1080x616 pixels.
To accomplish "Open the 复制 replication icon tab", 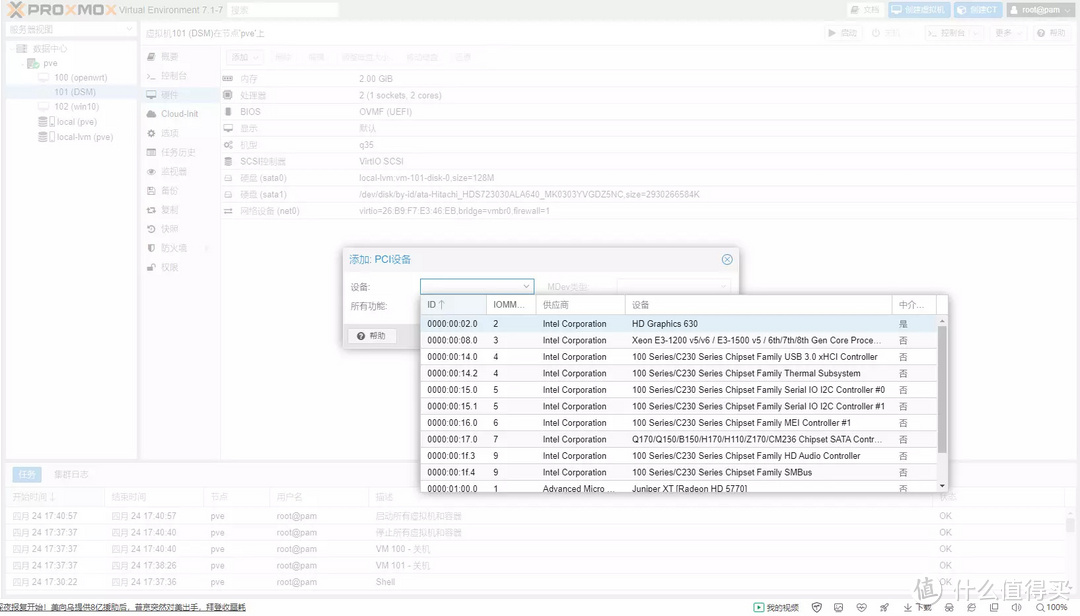I will (152, 210).
